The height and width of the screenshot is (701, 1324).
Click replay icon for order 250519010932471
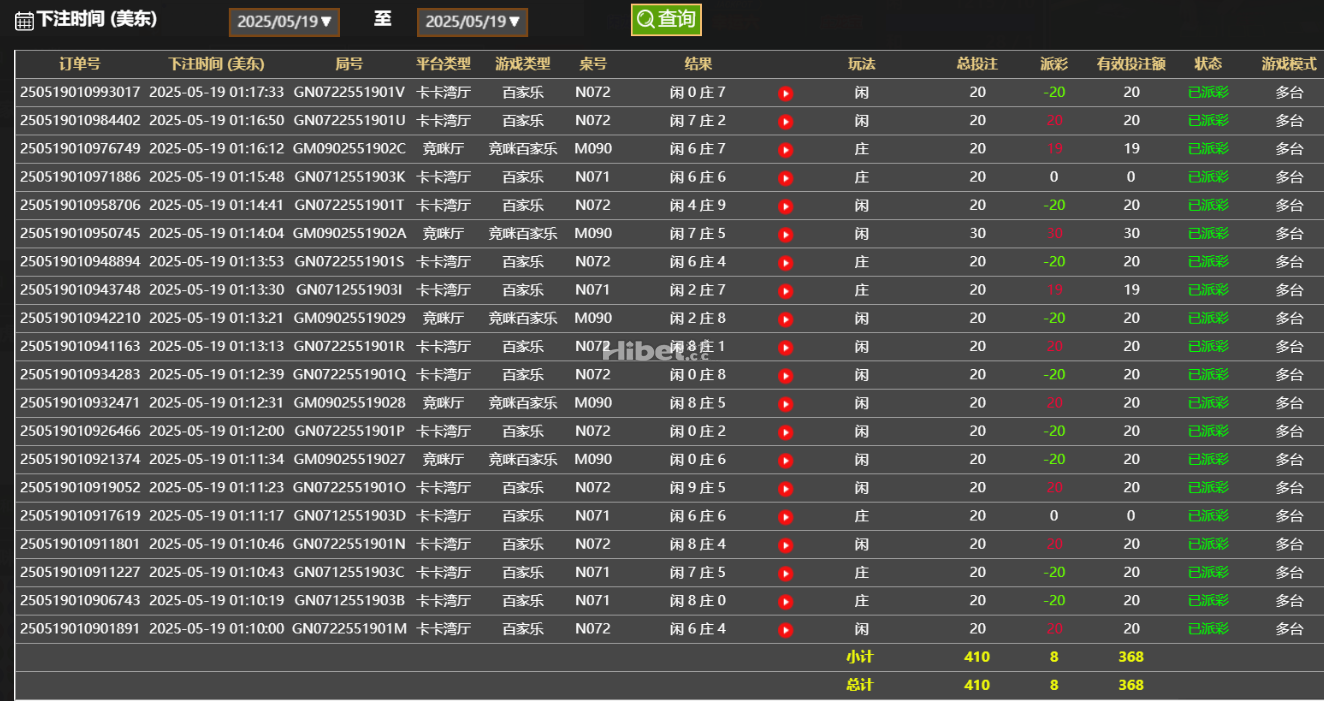pos(786,404)
